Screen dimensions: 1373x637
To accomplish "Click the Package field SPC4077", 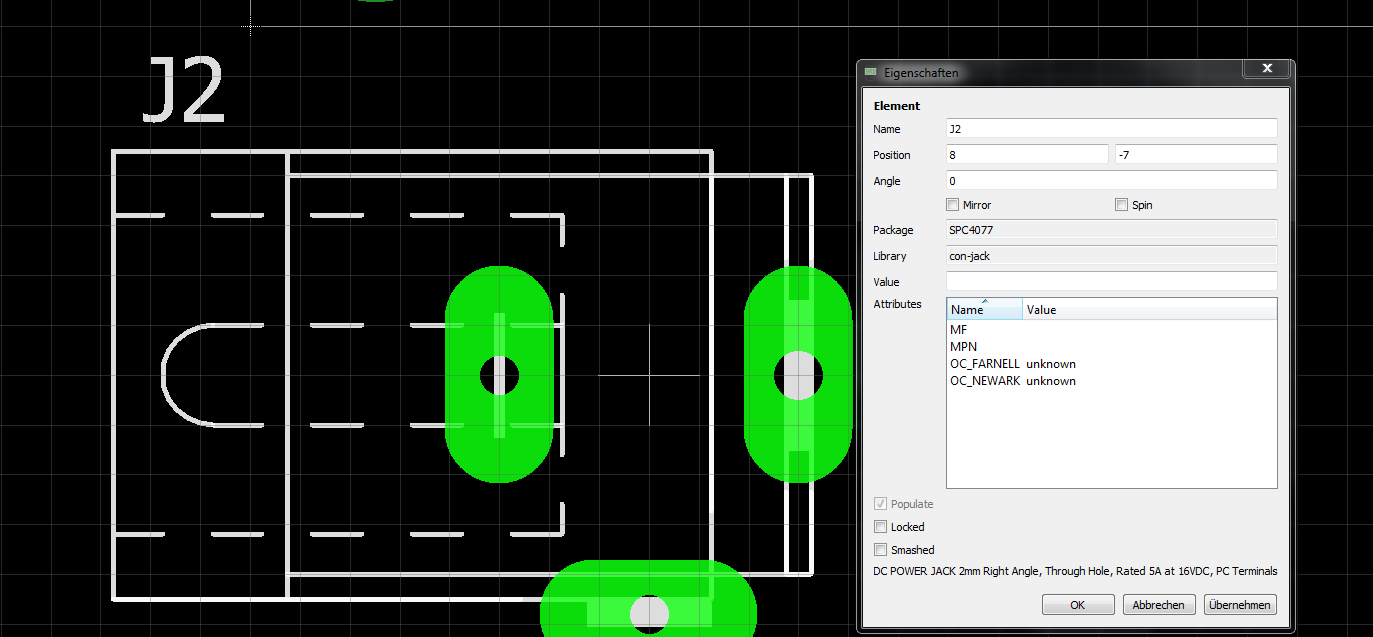I will [1111, 230].
